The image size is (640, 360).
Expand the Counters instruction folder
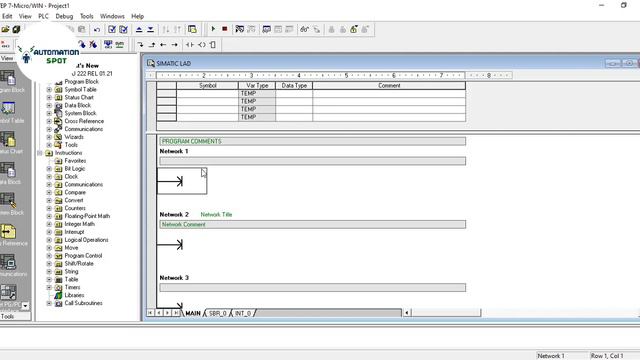49,208
